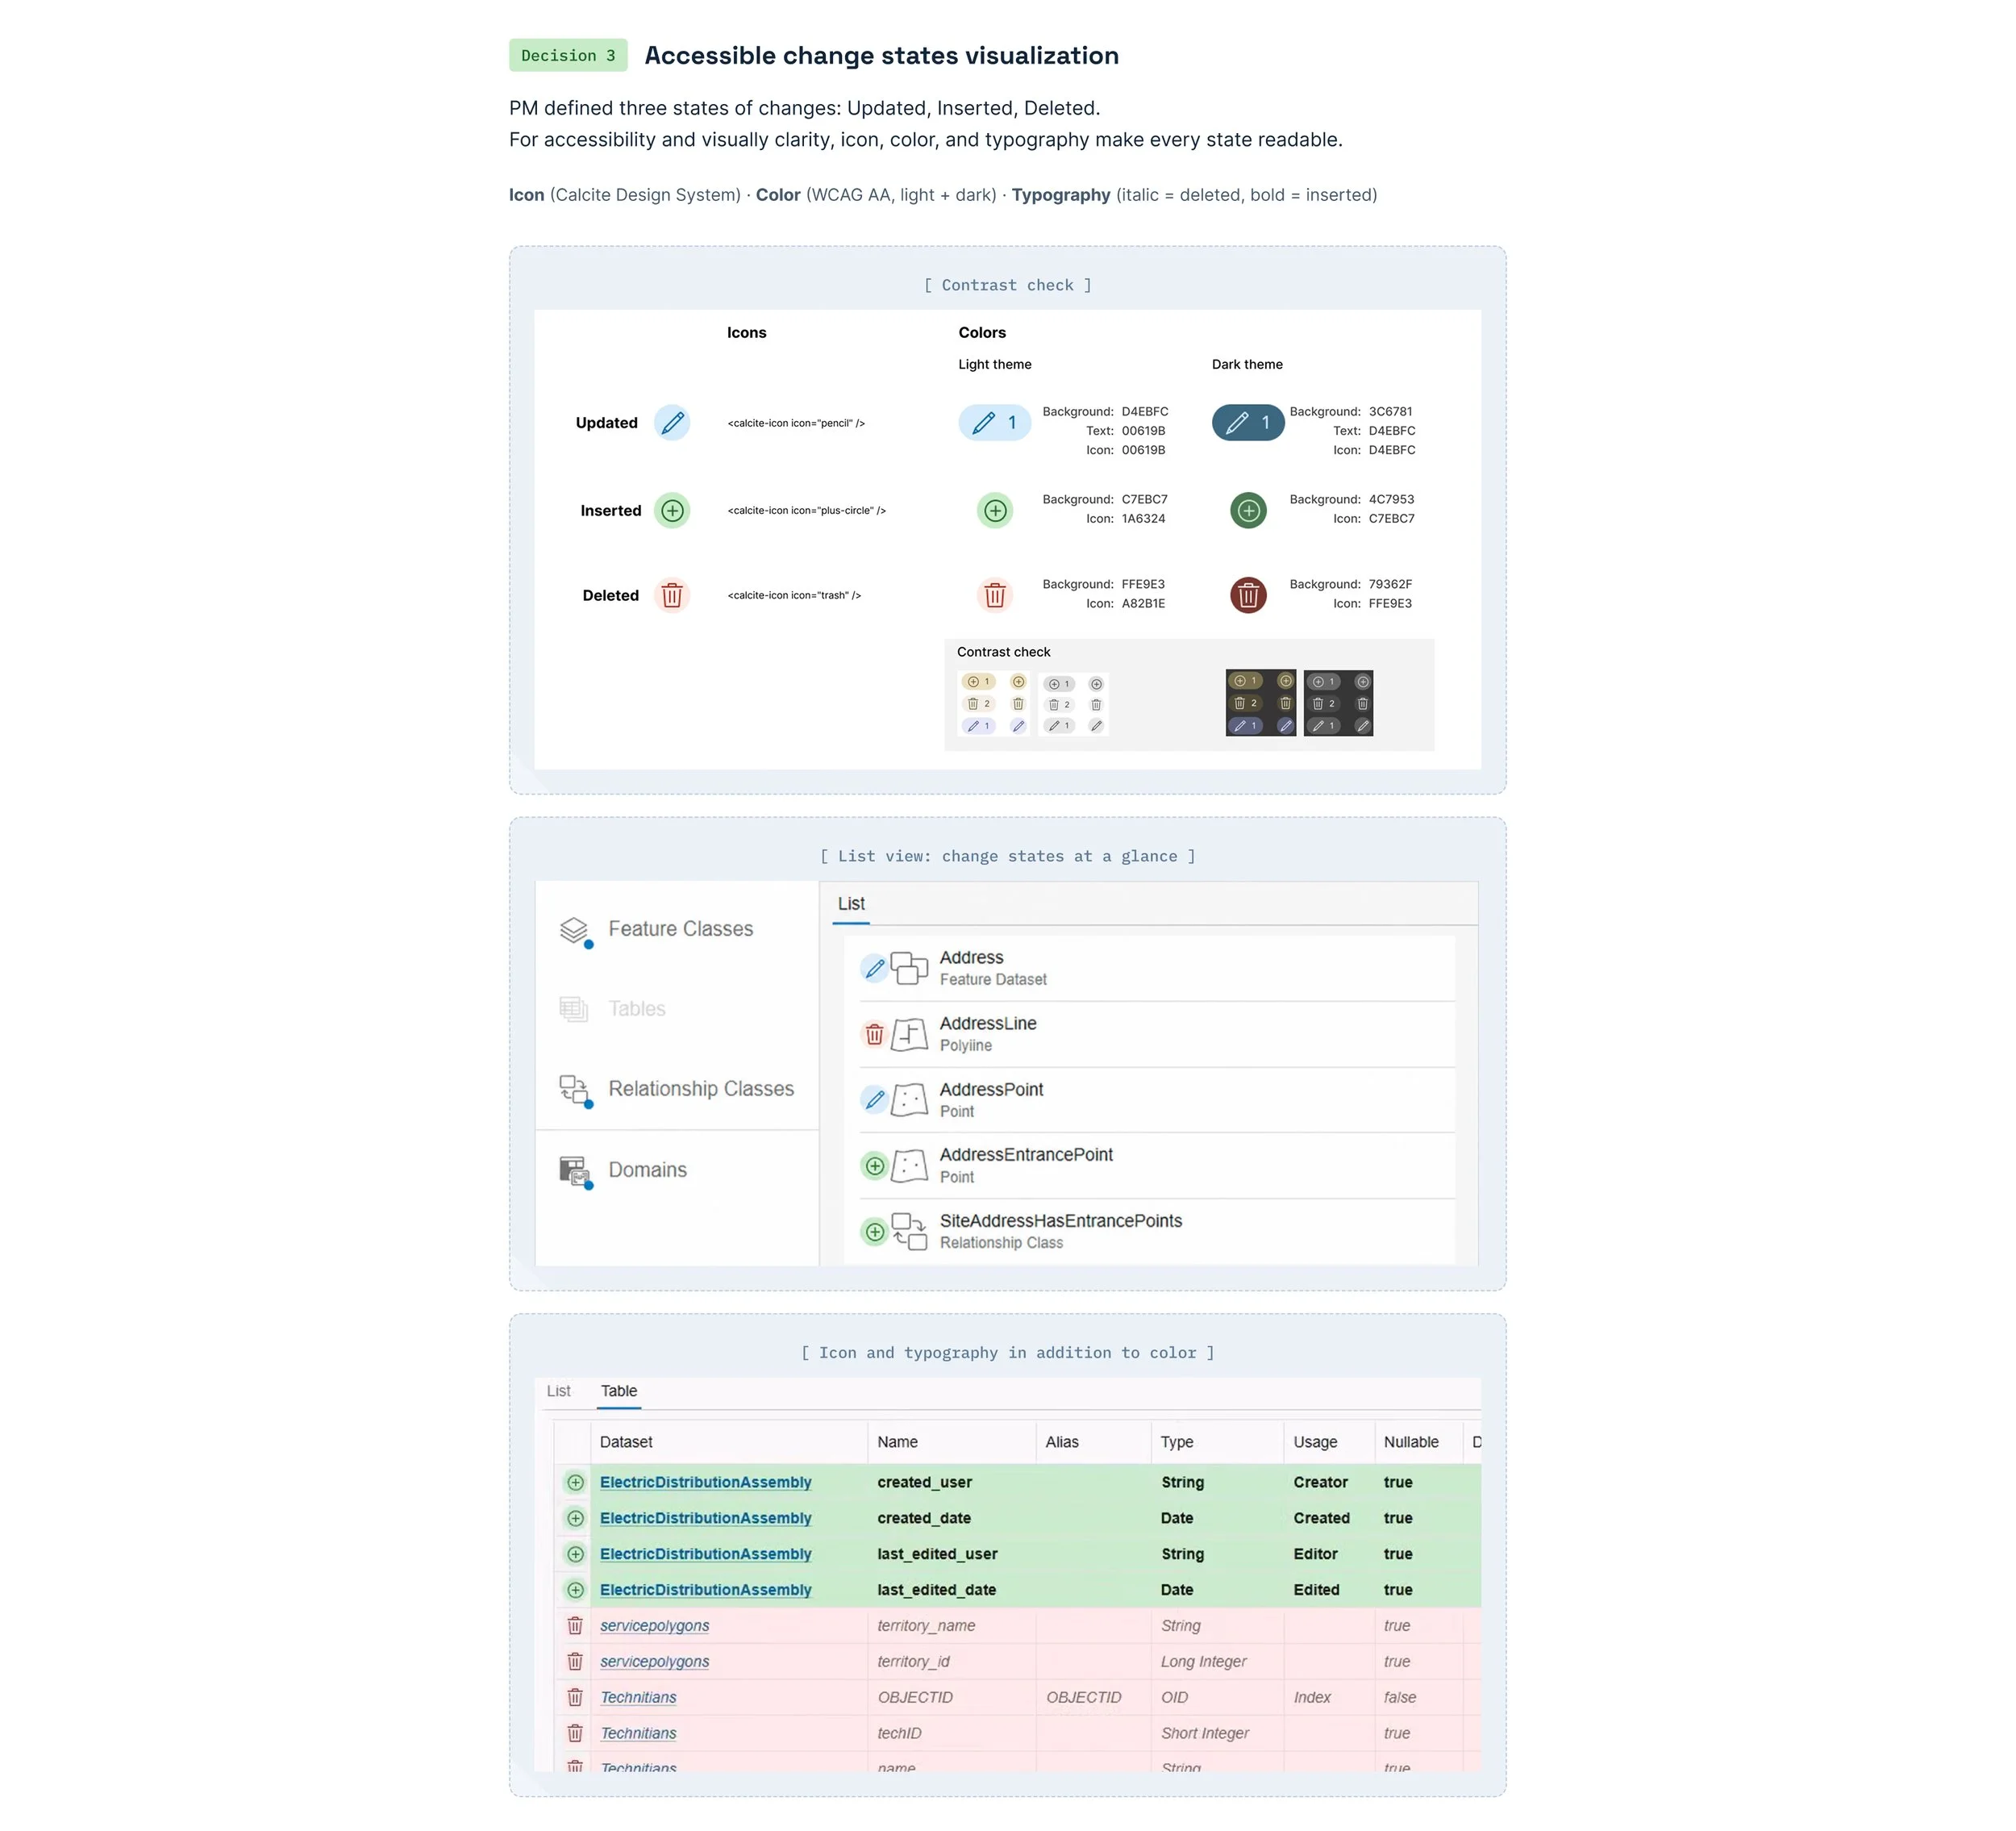
Task: Click the dark theme trash icon with background 79362F
Action: tap(1248, 596)
